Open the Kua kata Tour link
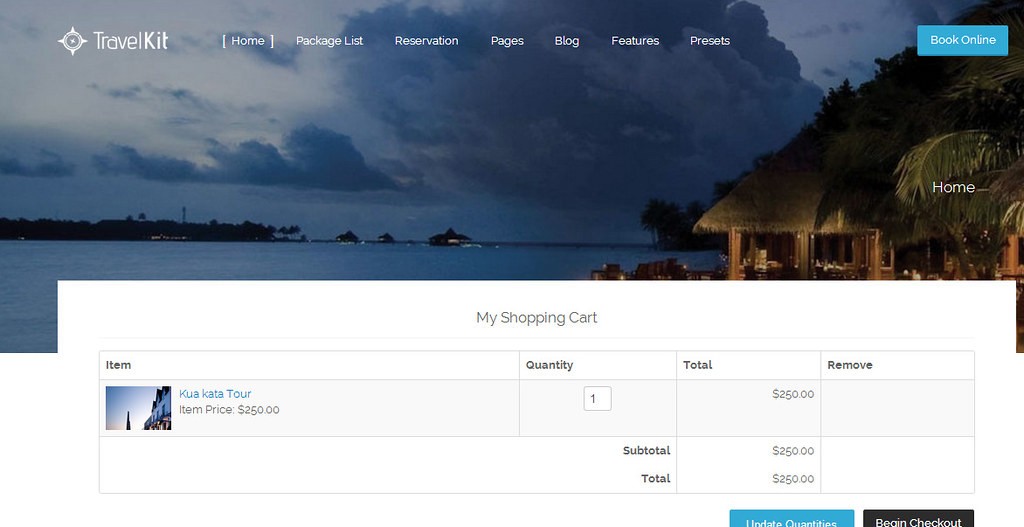Screen dimensions: 1024x527 point(215,394)
